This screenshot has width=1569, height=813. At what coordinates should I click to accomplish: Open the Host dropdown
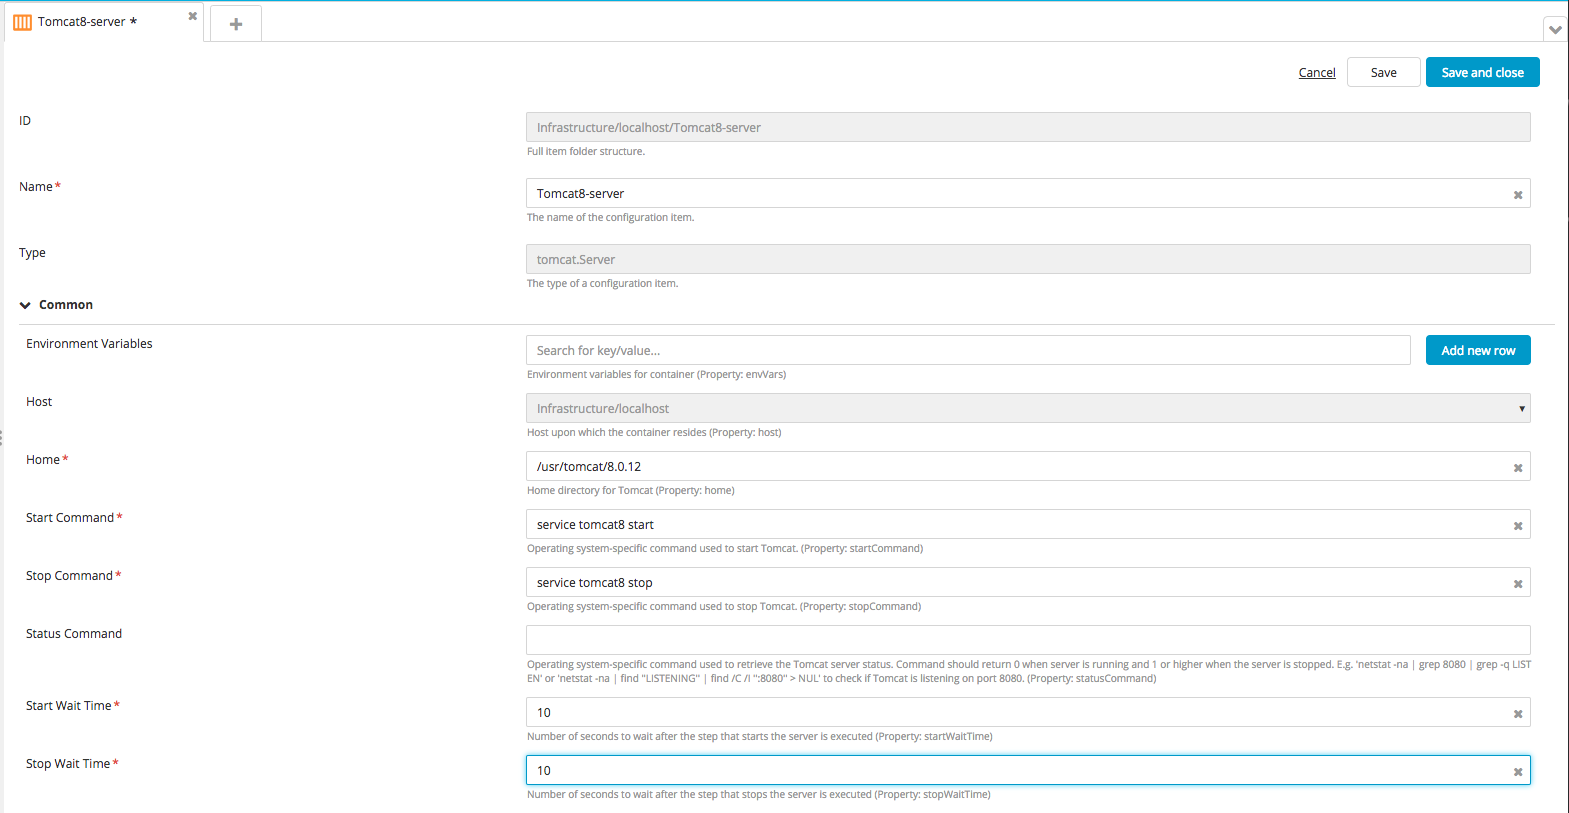(1028, 408)
